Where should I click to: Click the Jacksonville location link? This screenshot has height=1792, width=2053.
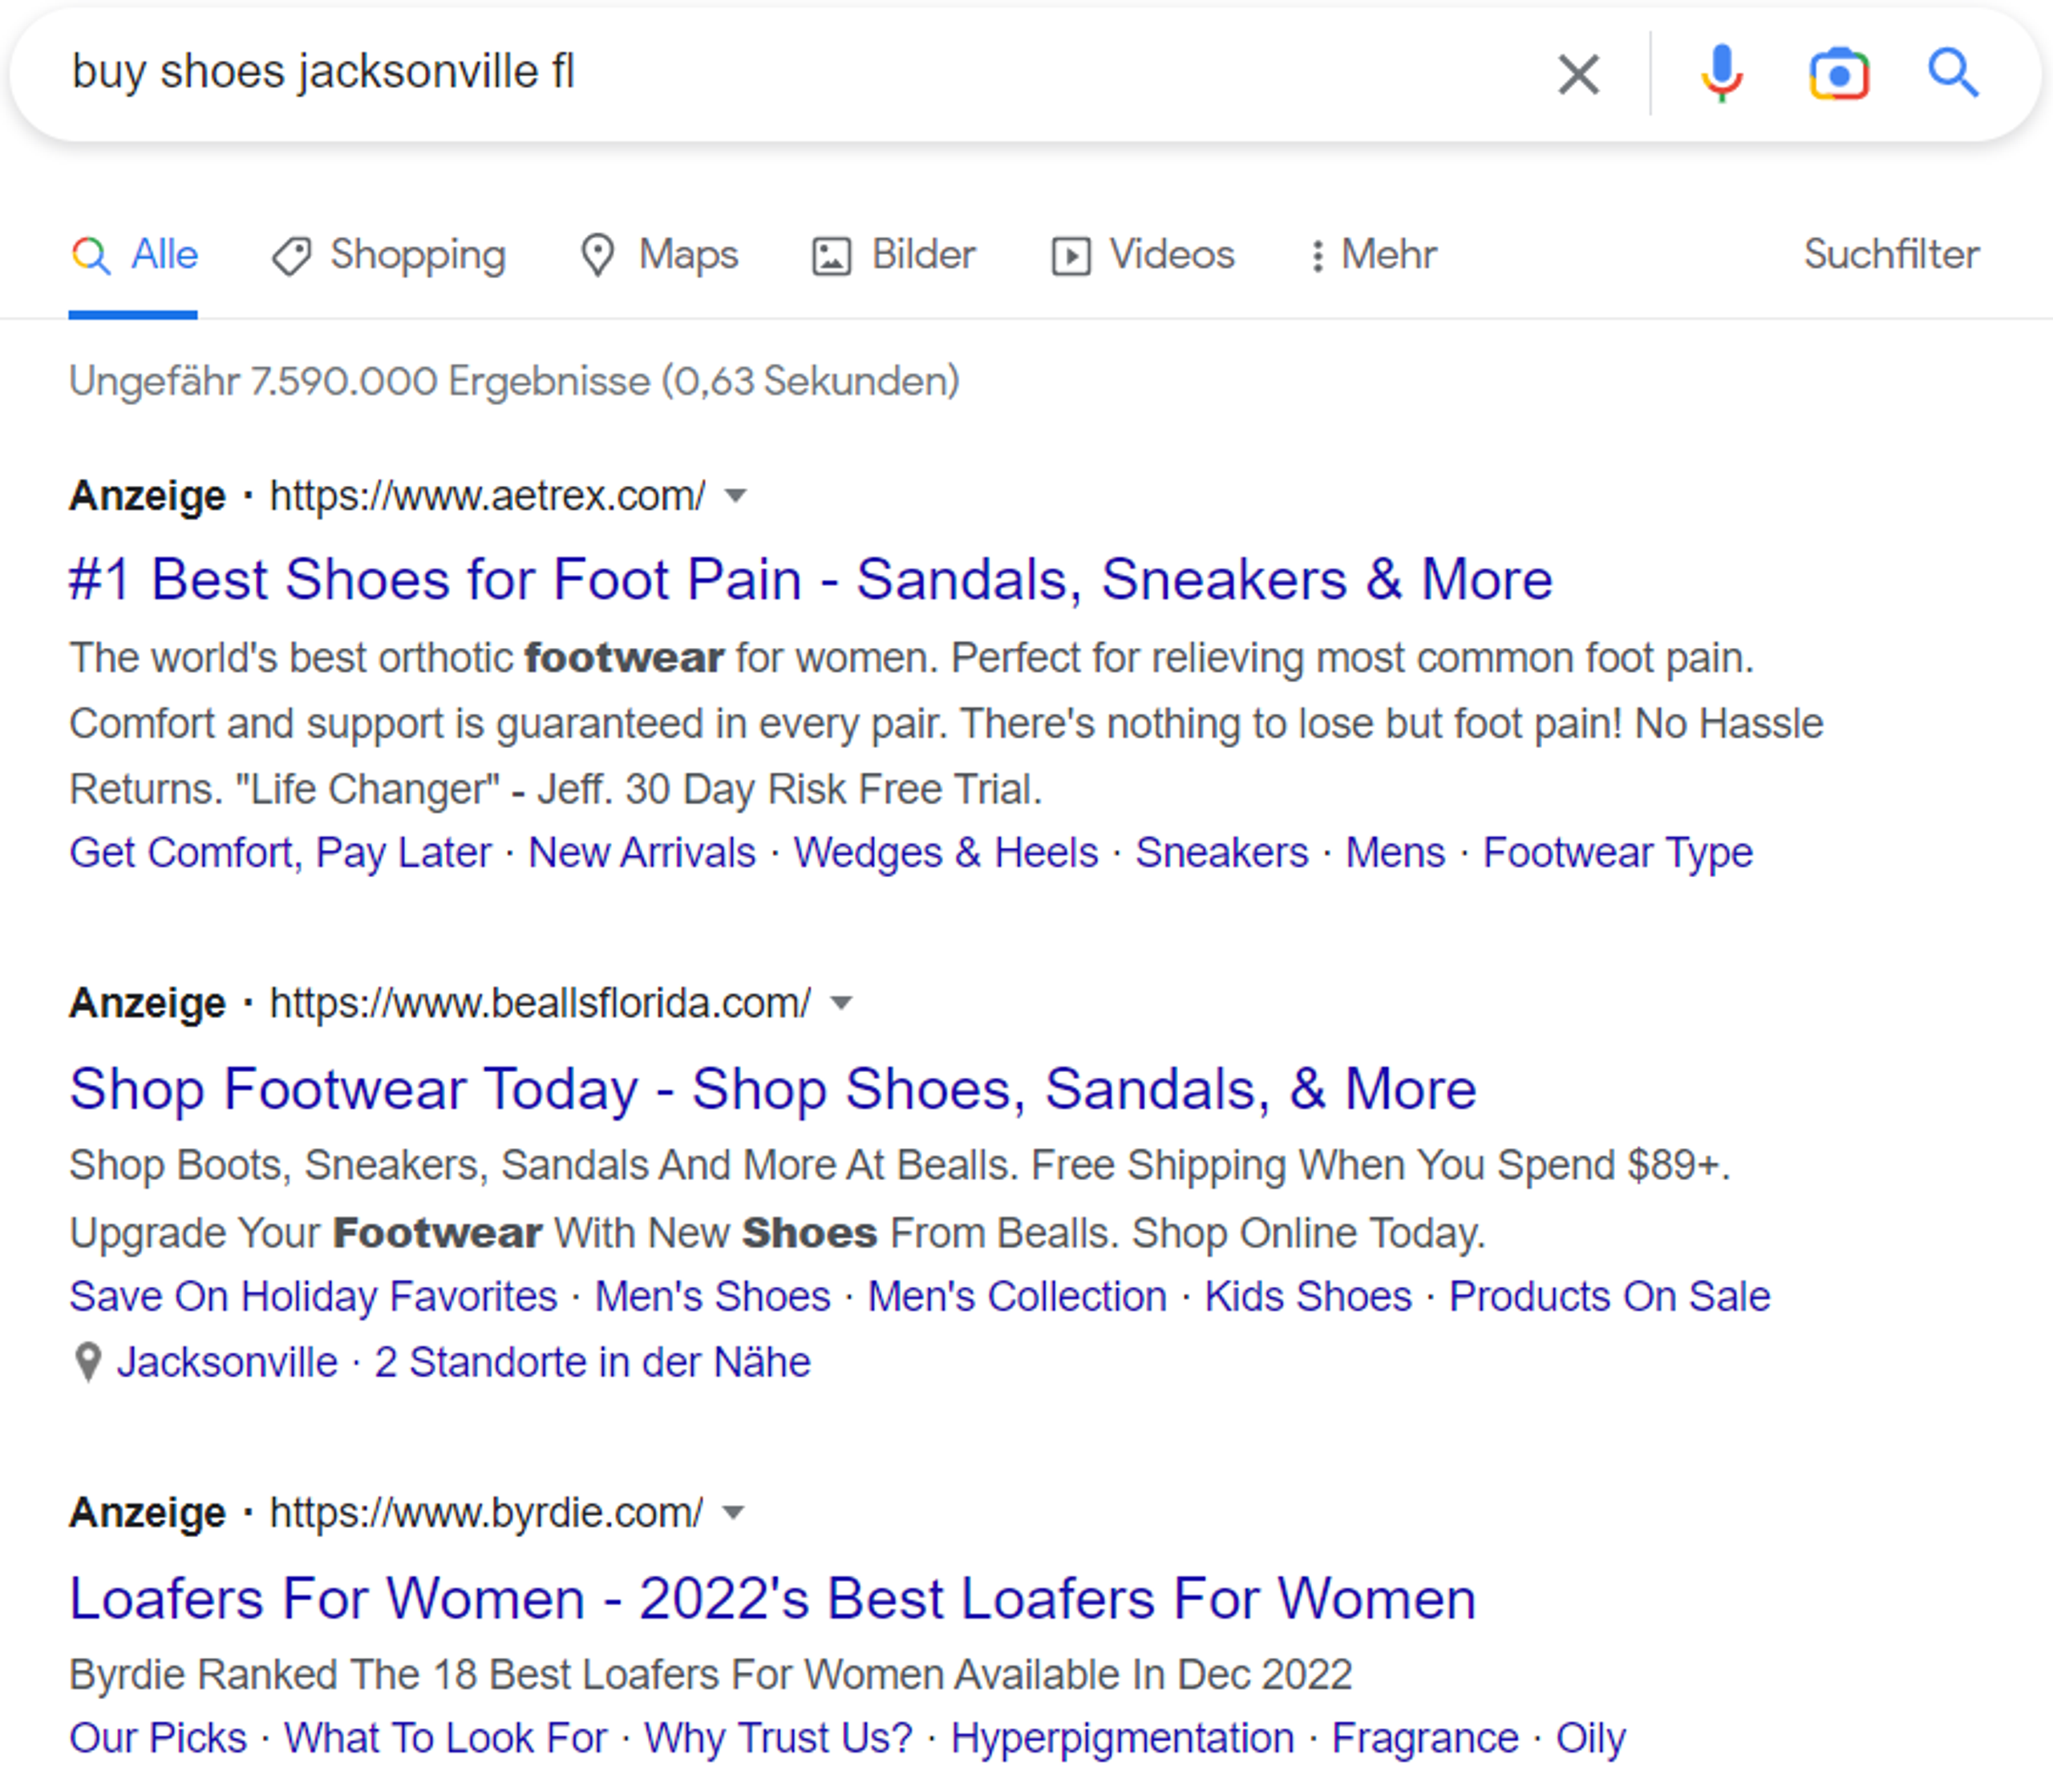pyautogui.click(x=227, y=1362)
